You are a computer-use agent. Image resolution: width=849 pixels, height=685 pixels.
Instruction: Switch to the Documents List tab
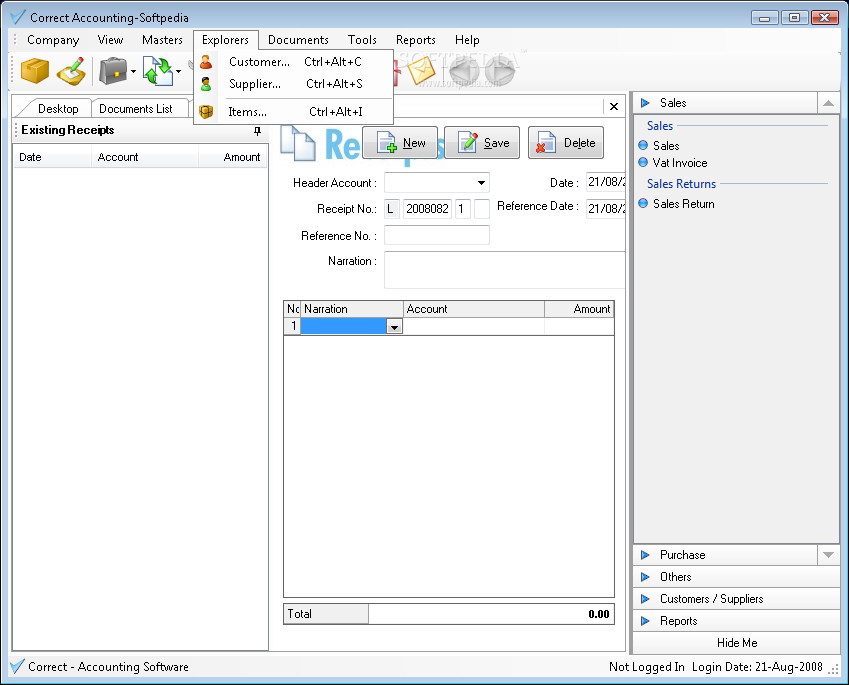tap(136, 109)
